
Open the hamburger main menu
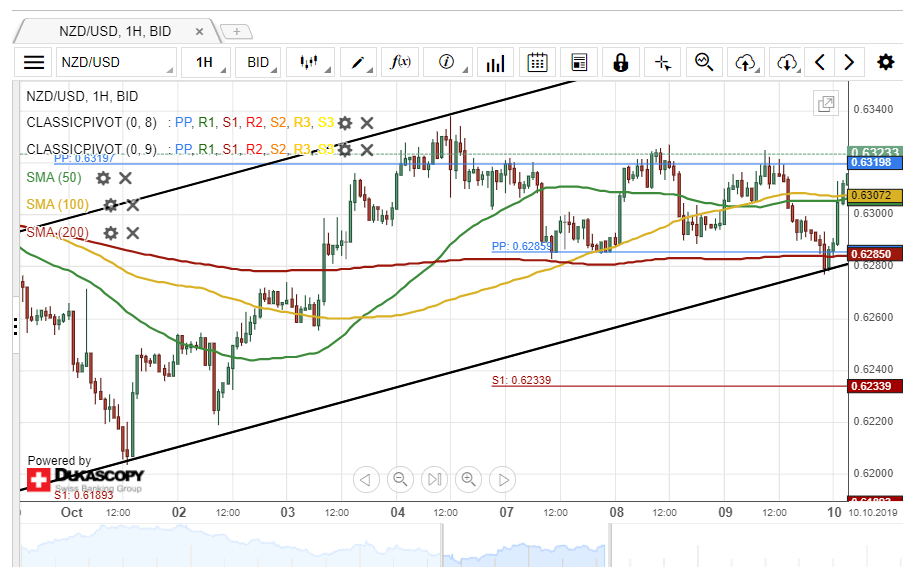(x=34, y=62)
